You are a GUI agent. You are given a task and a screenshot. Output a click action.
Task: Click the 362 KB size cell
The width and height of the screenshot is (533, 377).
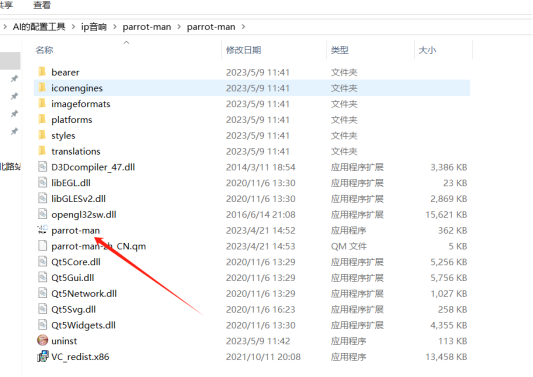tap(452, 230)
